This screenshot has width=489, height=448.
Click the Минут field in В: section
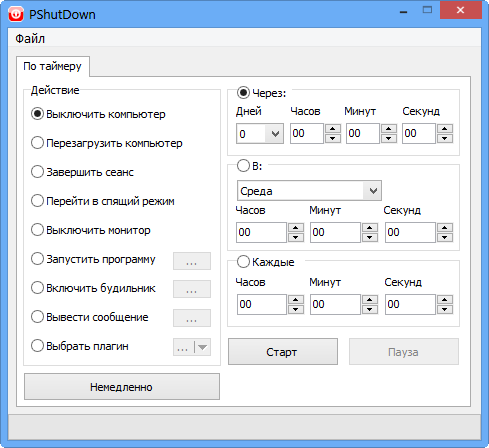(x=335, y=232)
